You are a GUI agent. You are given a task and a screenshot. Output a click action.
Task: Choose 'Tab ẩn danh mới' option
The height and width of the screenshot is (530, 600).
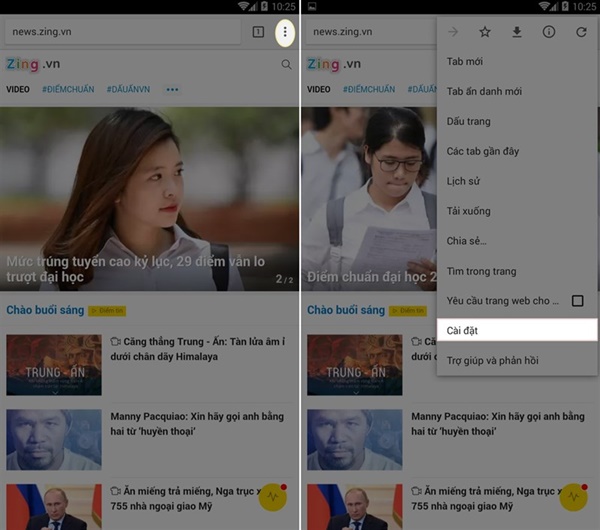(517, 91)
